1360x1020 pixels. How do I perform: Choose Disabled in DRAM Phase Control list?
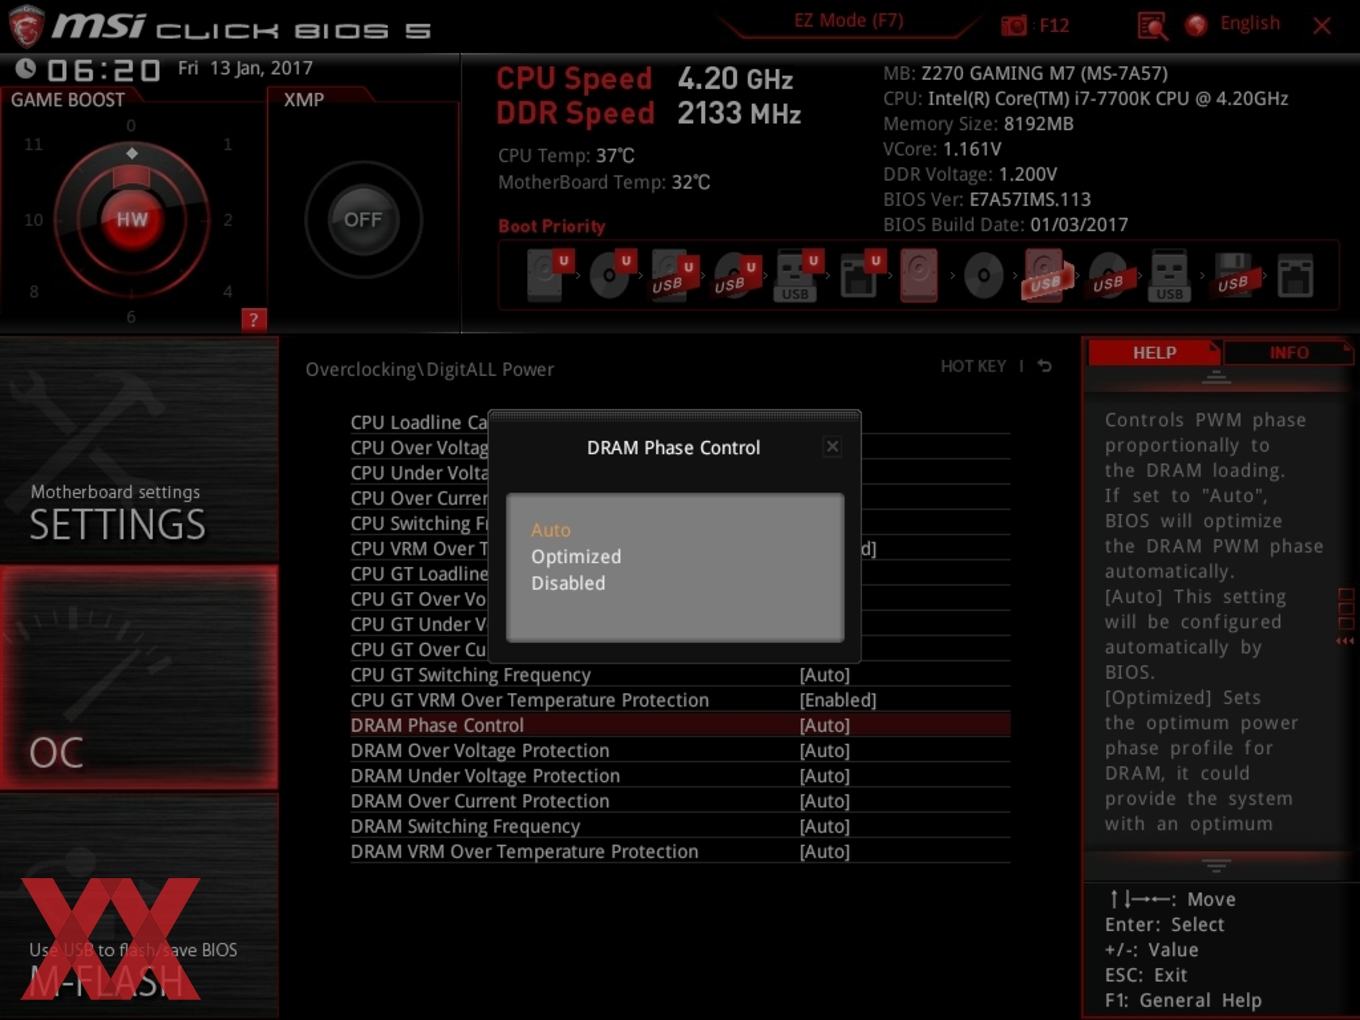(x=568, y=583)
